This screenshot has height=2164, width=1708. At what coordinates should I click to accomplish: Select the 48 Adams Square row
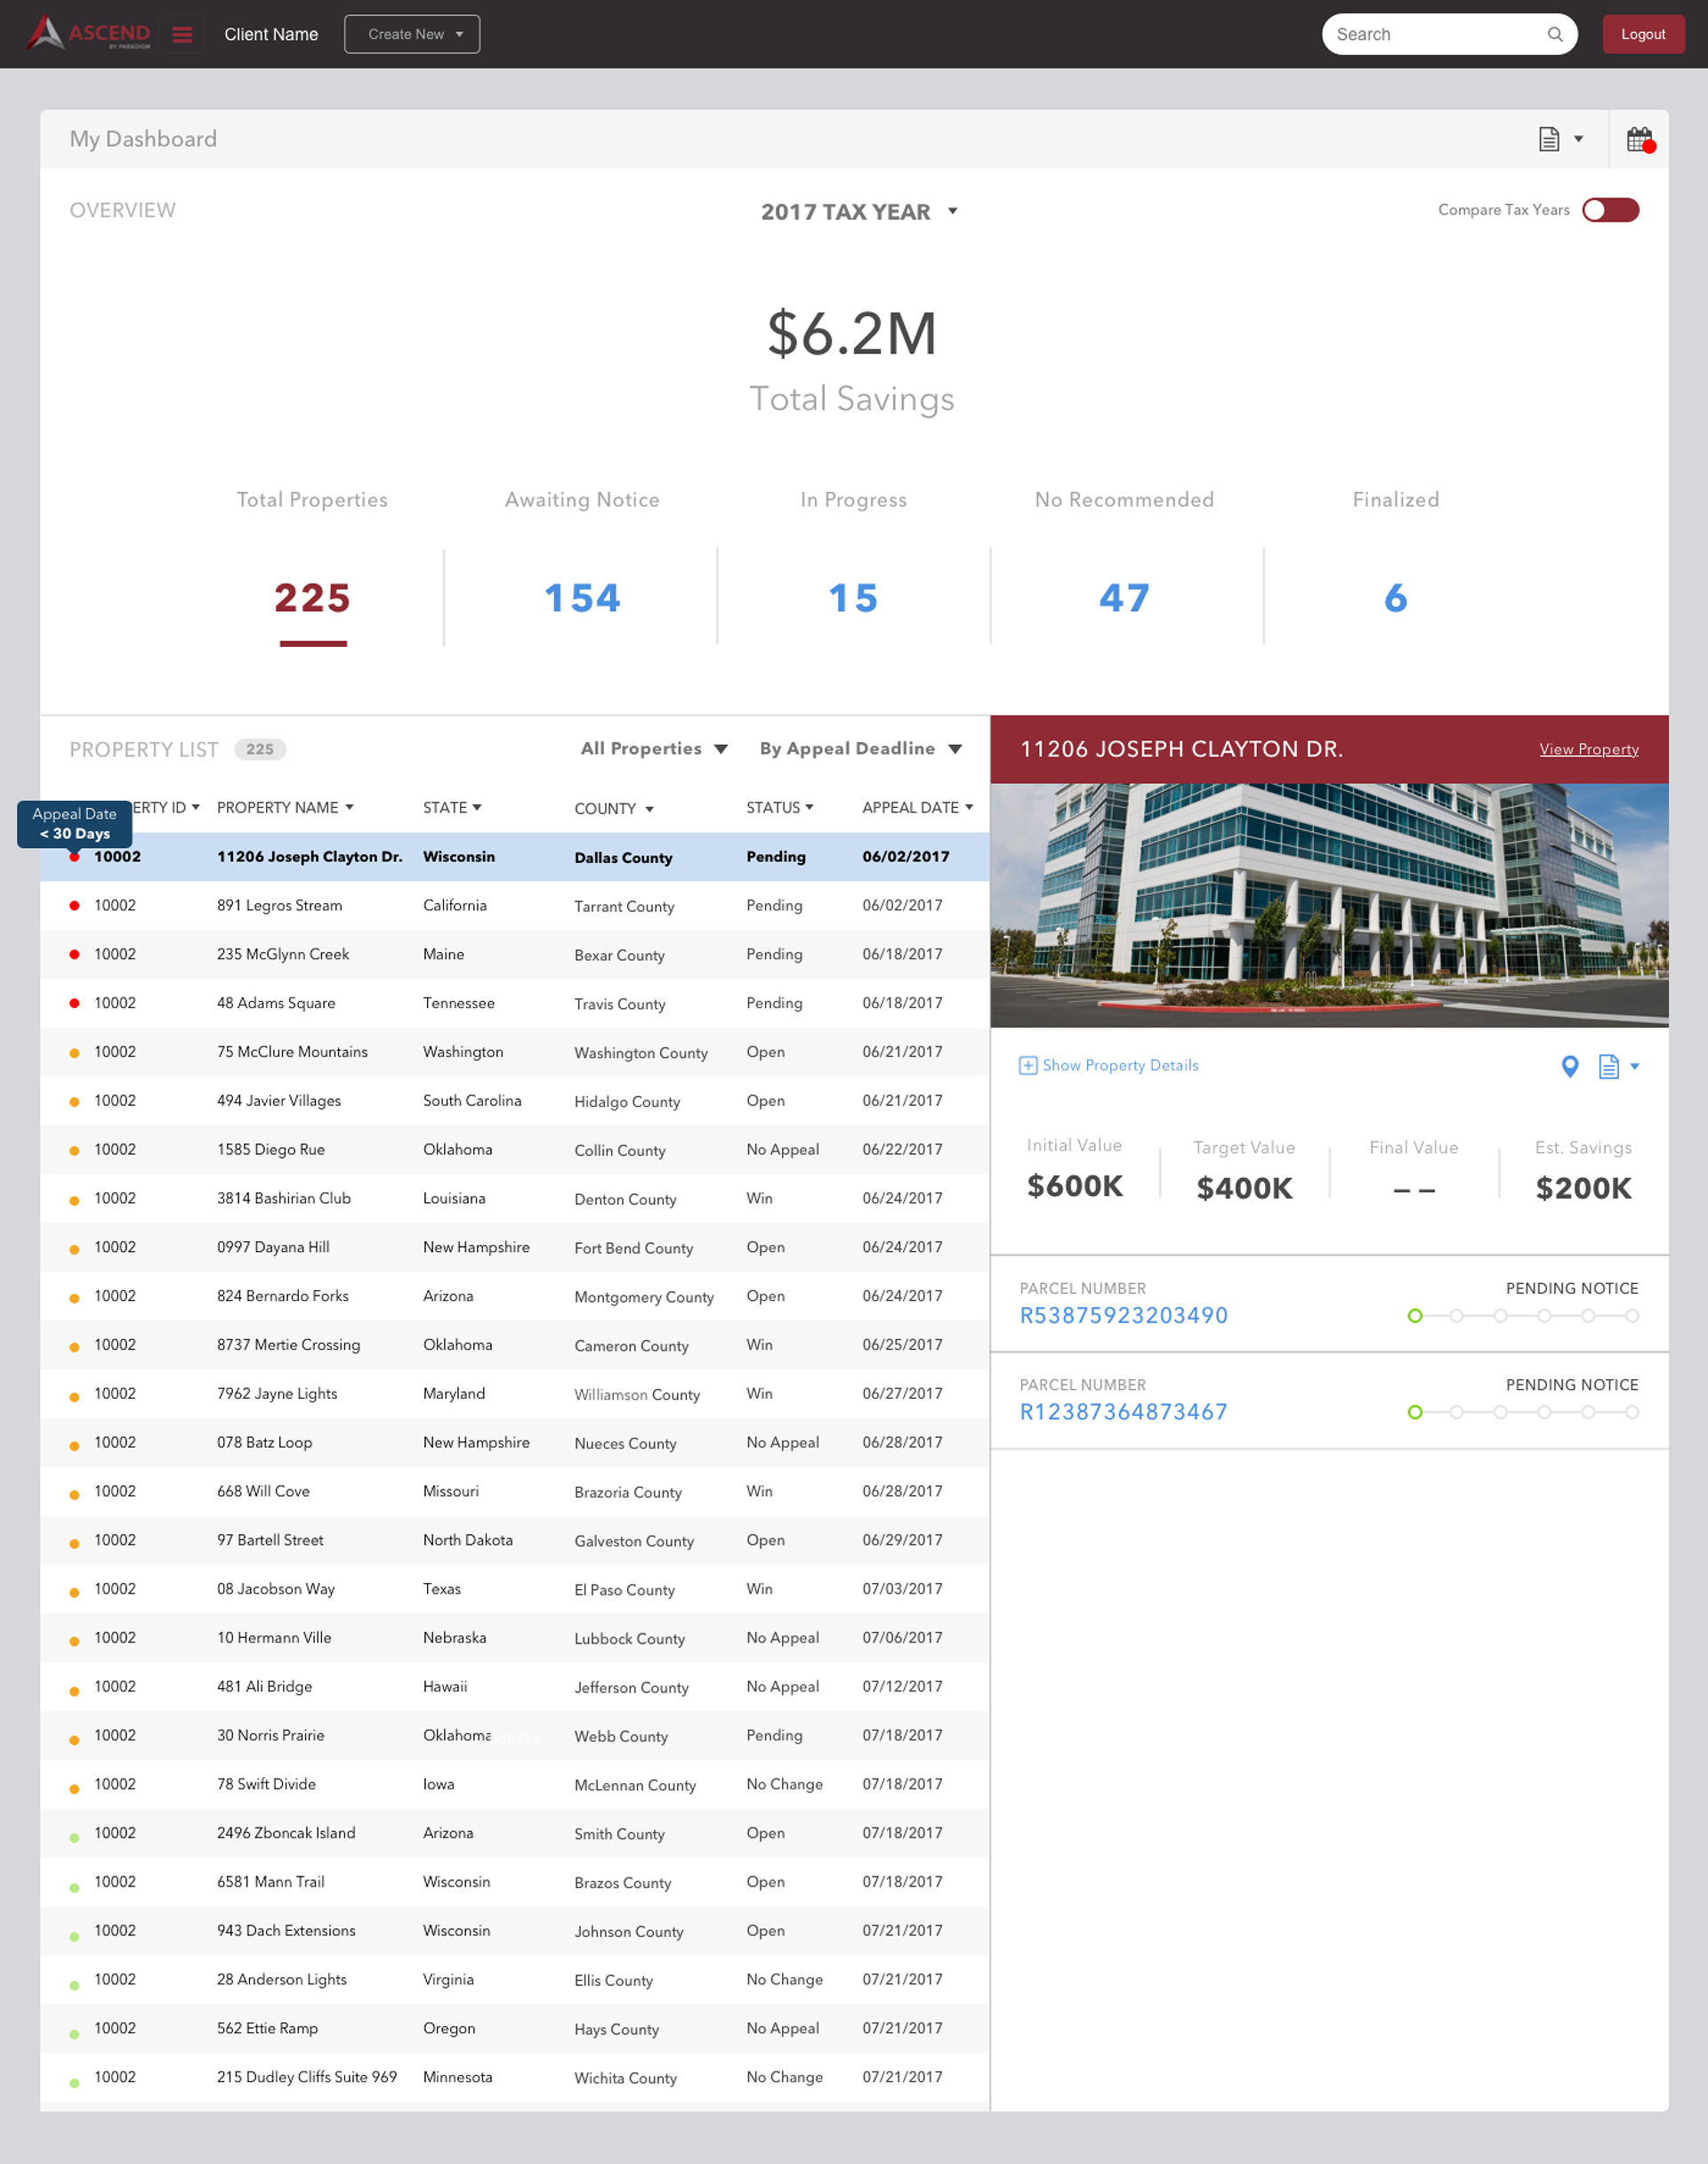(x=514, y=1003)
